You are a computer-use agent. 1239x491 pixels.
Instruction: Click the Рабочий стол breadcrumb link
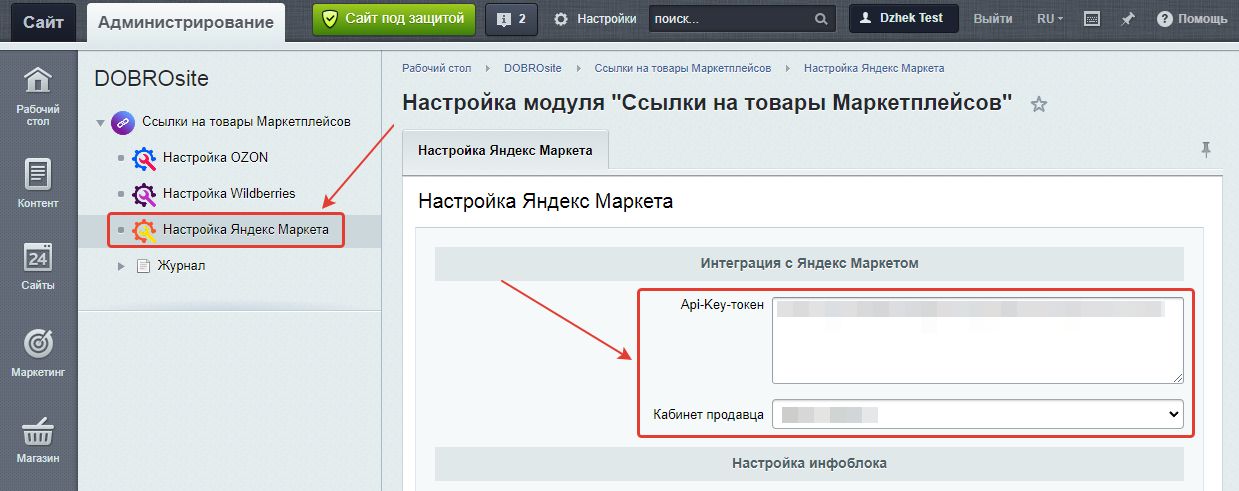(436, 68)
